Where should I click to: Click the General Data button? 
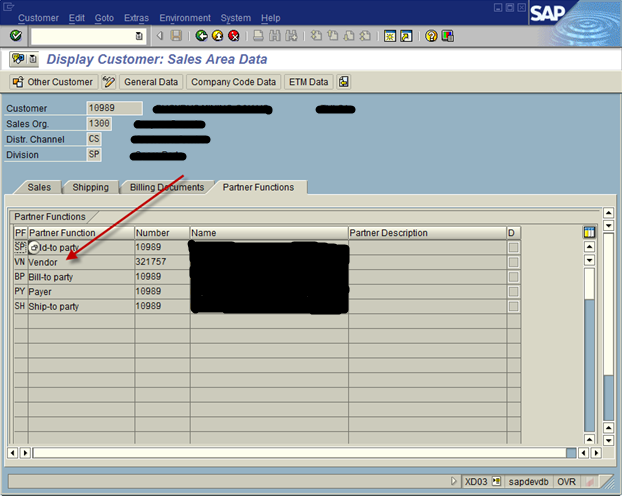pos(151,82)
